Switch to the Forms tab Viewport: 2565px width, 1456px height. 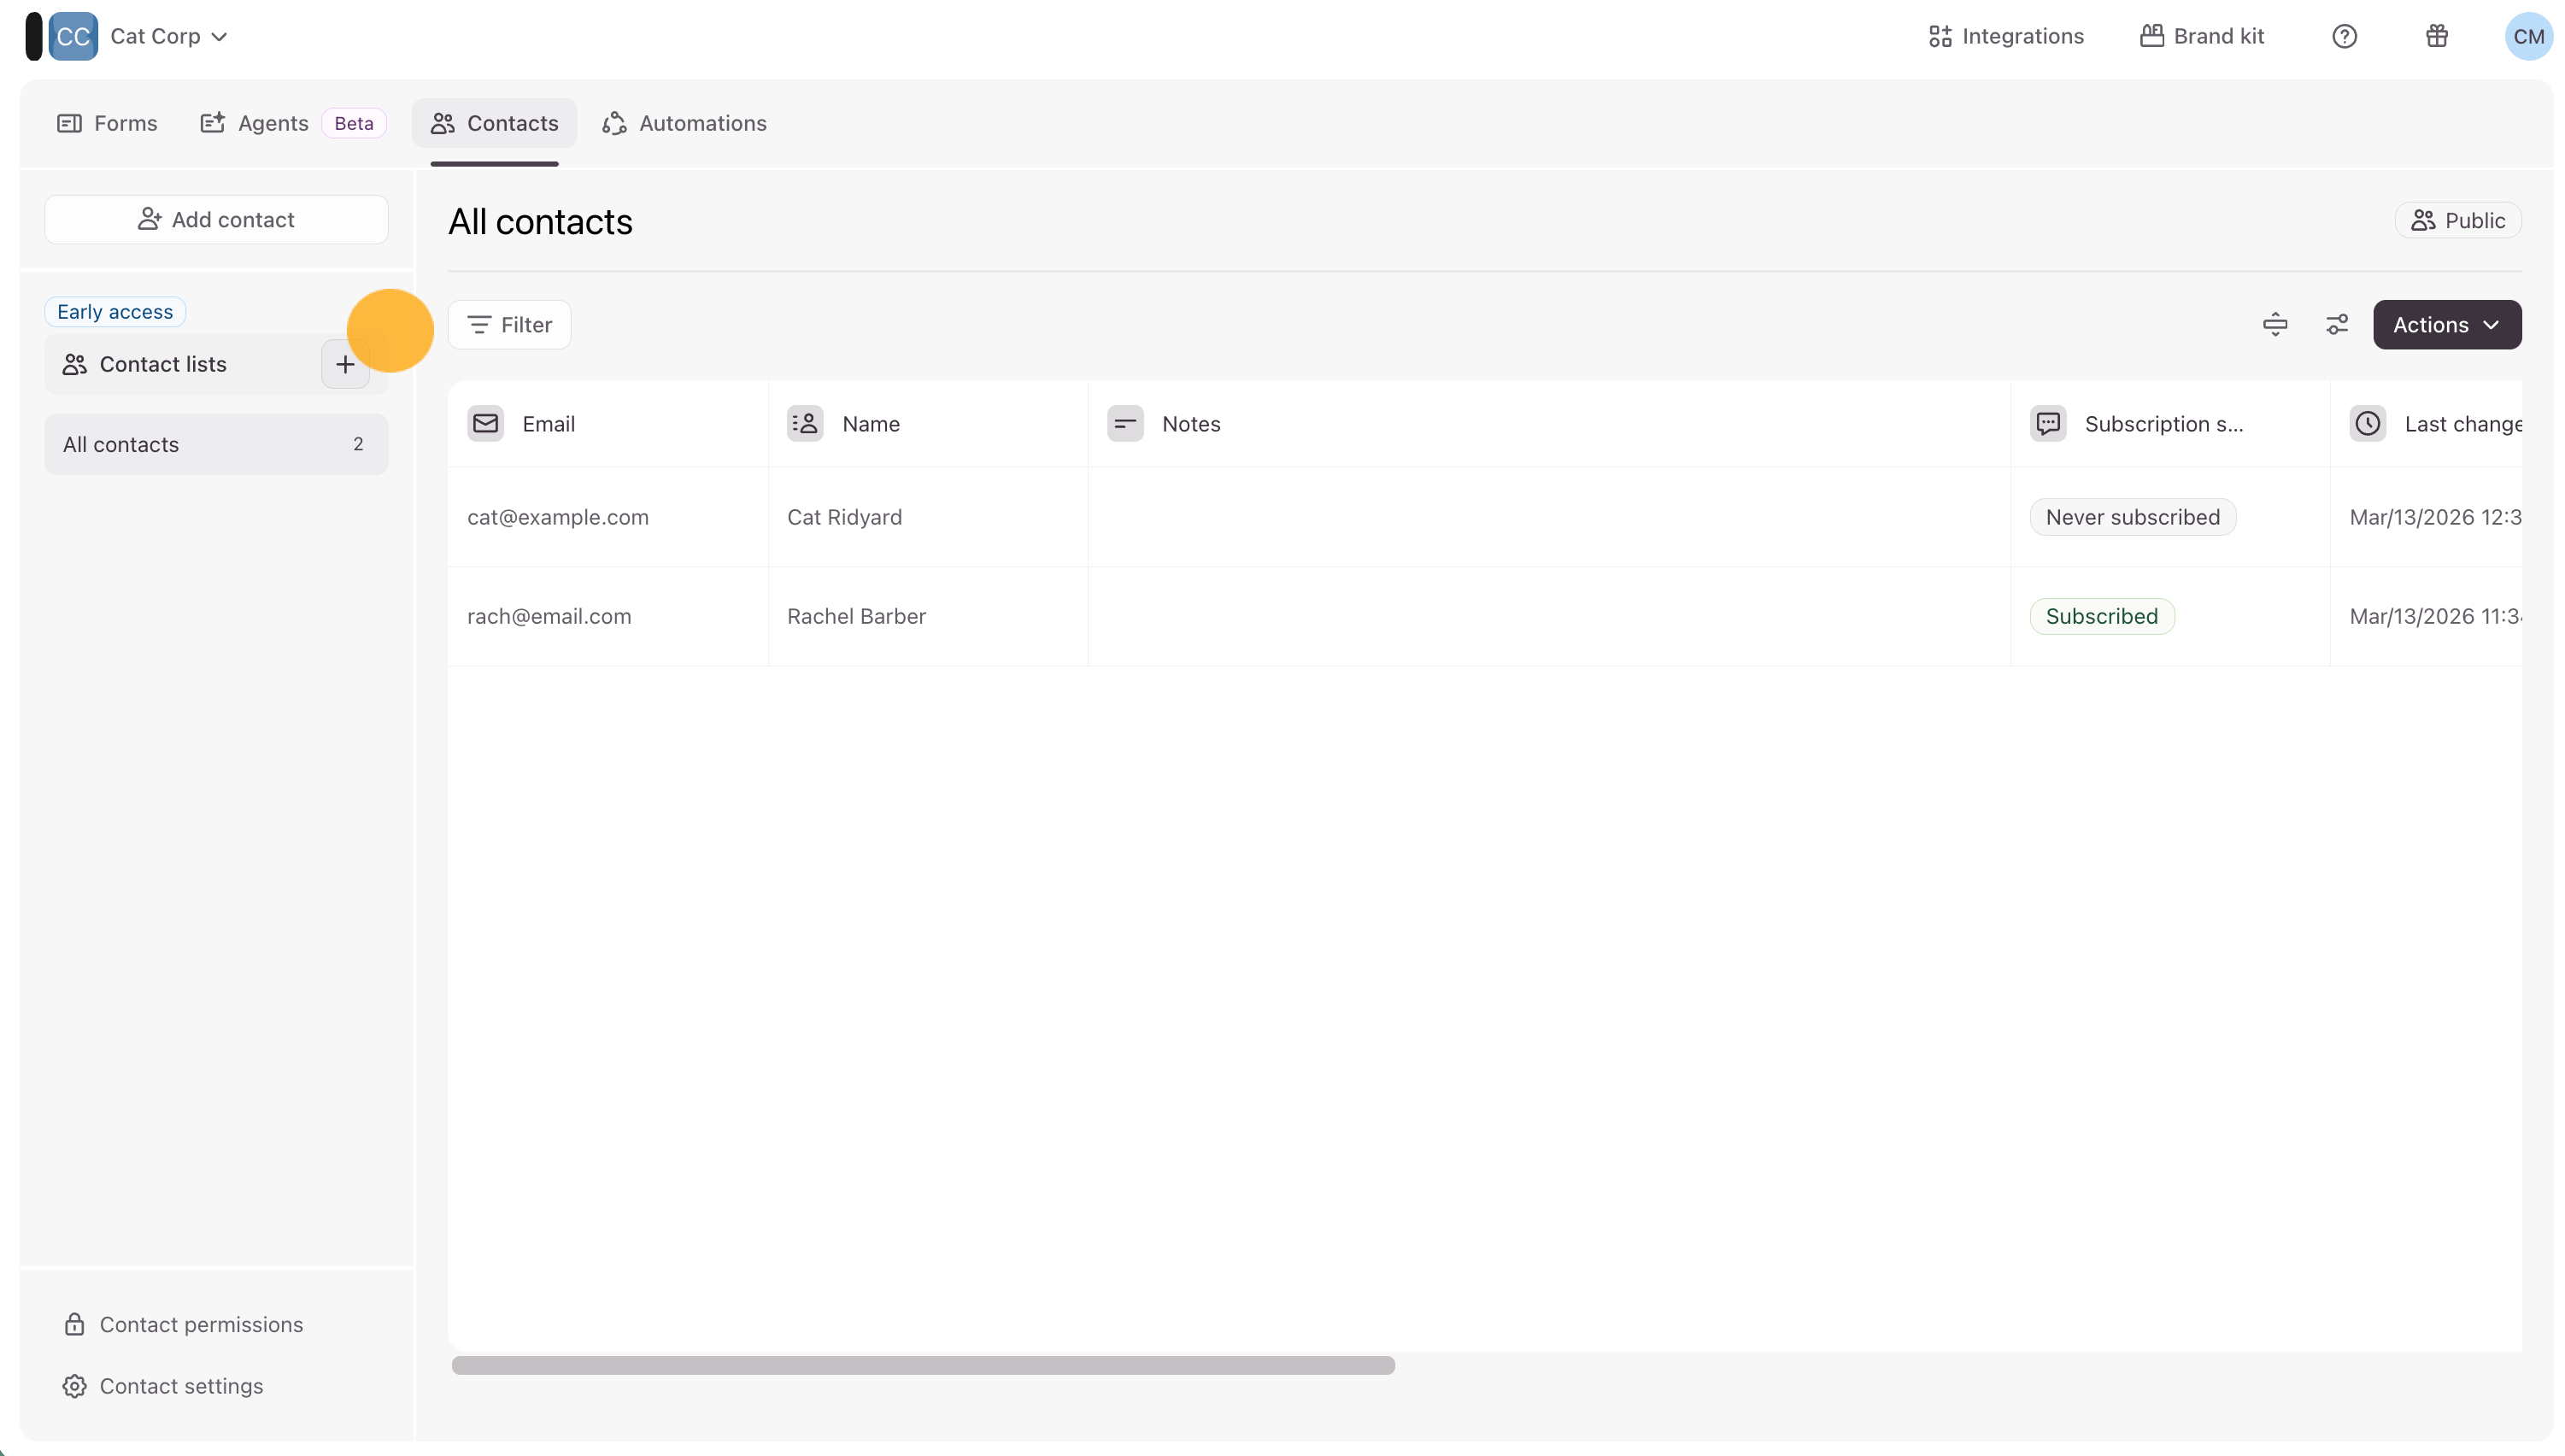(x=107, y=124)
